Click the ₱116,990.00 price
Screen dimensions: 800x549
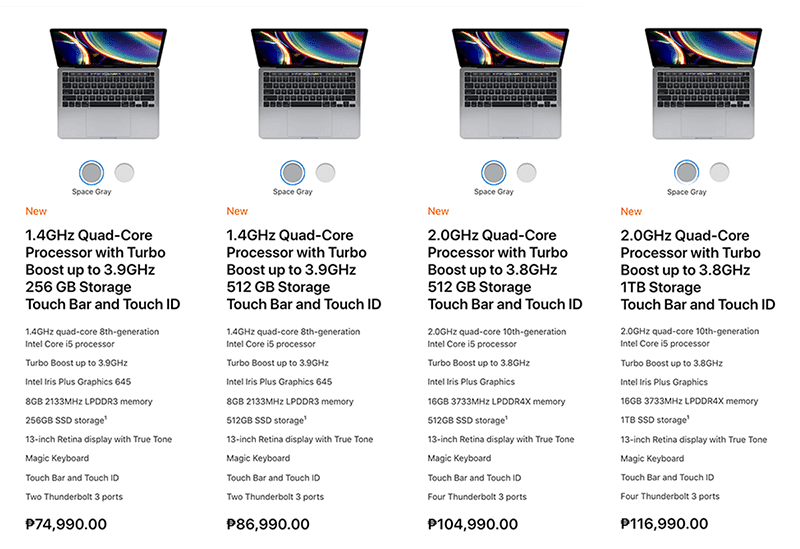coord(664,523)
